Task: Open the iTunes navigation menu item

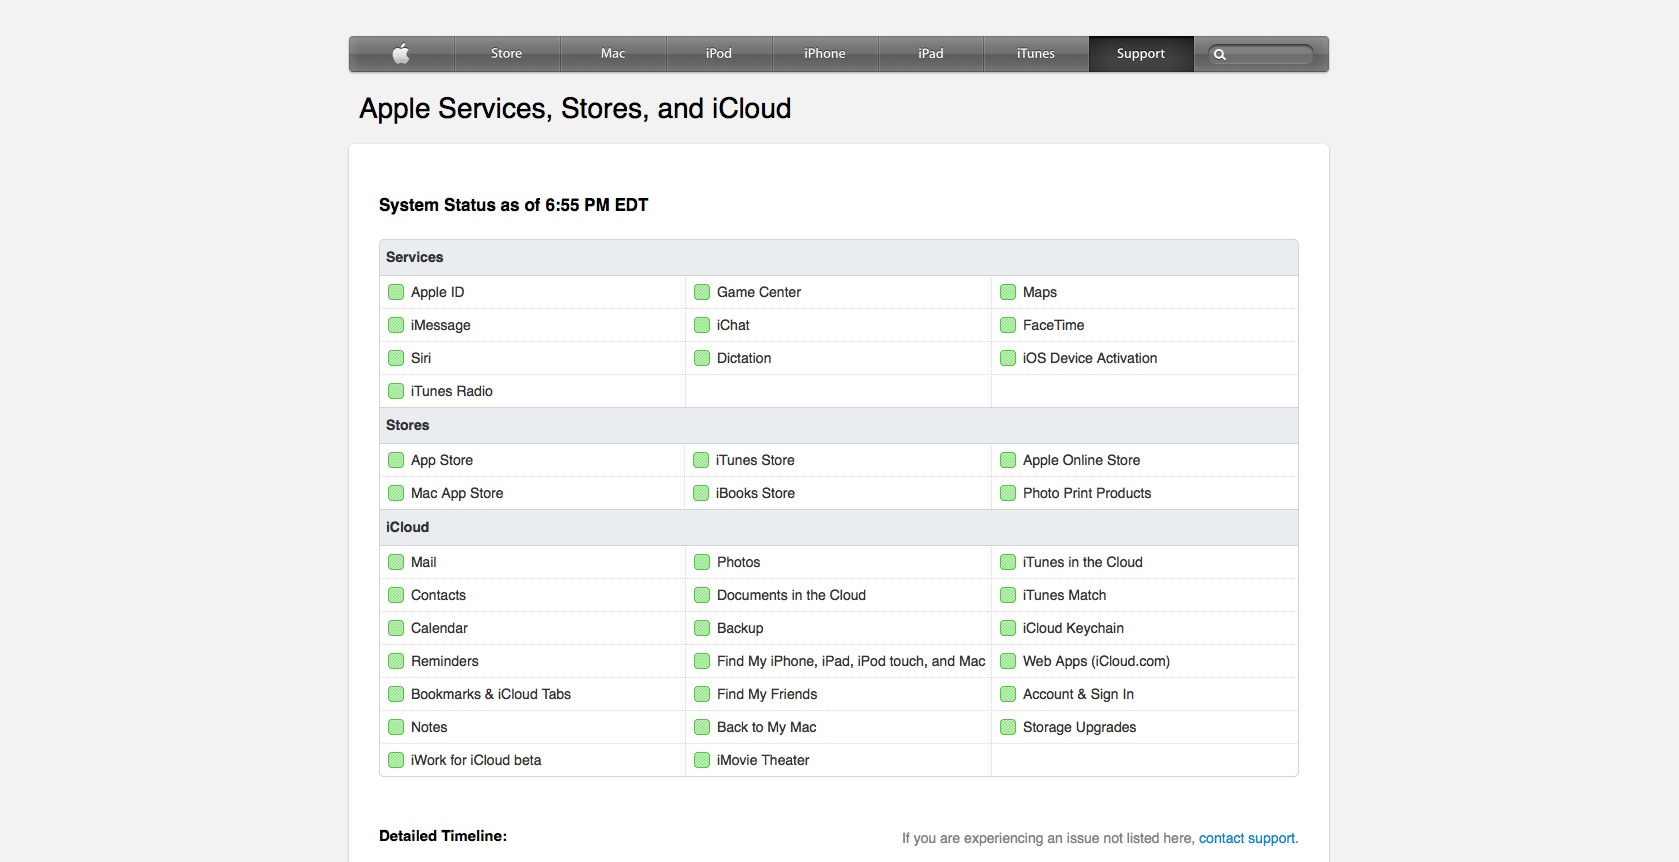Action: coord(1035,54)
